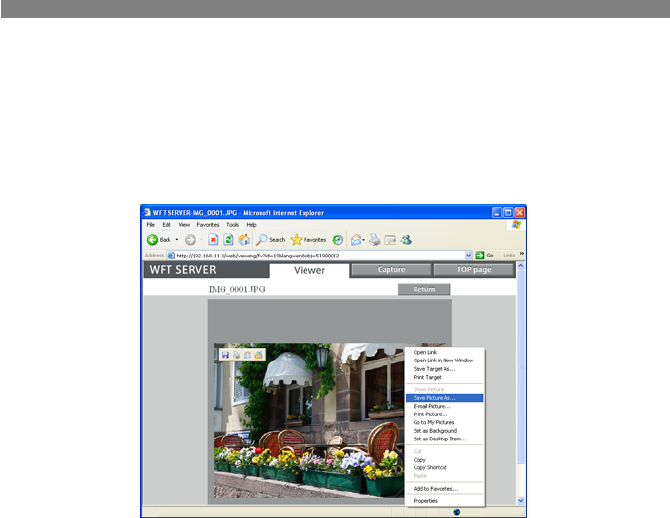Expand the Mail button dropdown arrow
Image resolution: width=670 pixels, height=518 pixels.
pos(364,240)
